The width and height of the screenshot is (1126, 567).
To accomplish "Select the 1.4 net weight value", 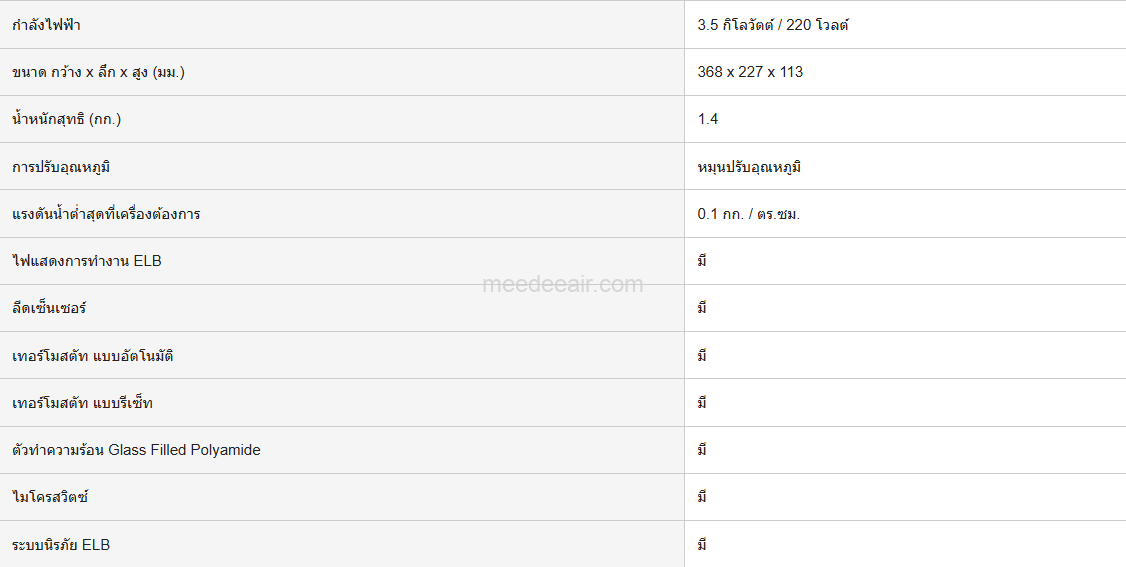I will 708,119.
